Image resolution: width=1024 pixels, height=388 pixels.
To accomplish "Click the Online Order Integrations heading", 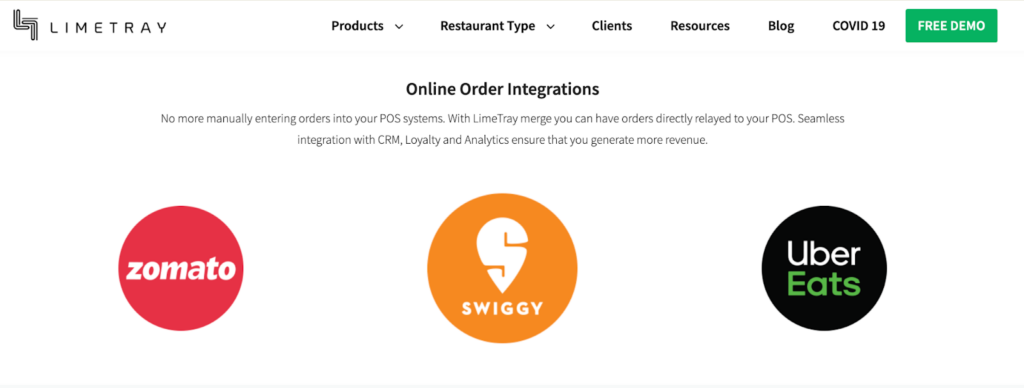I will click(x=503, y=89).
